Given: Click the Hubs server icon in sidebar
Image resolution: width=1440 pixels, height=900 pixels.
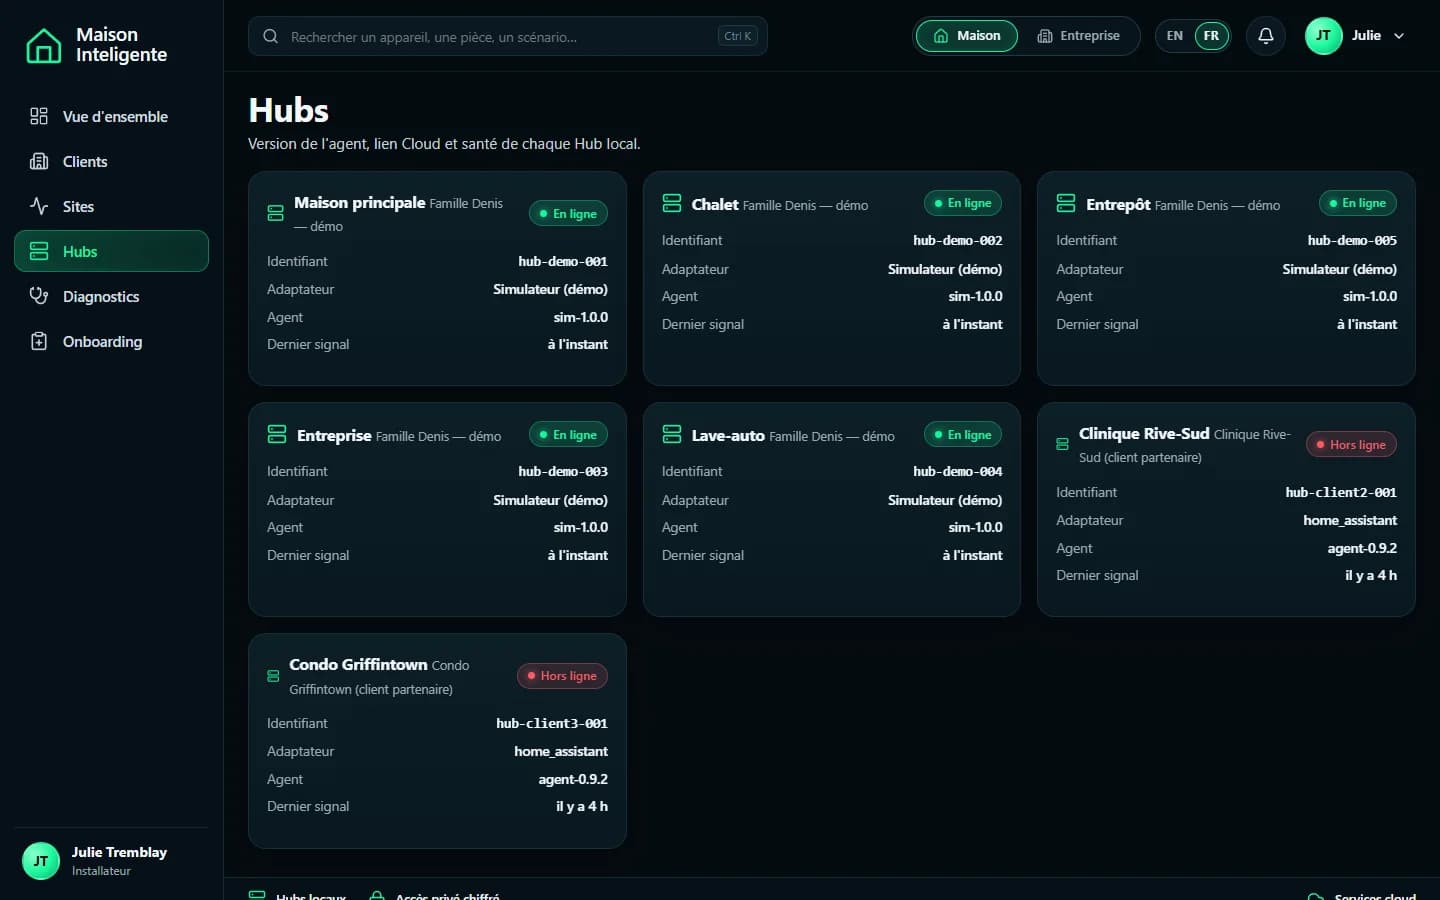Looking at the screenshot, I should [x=39, y=251].
